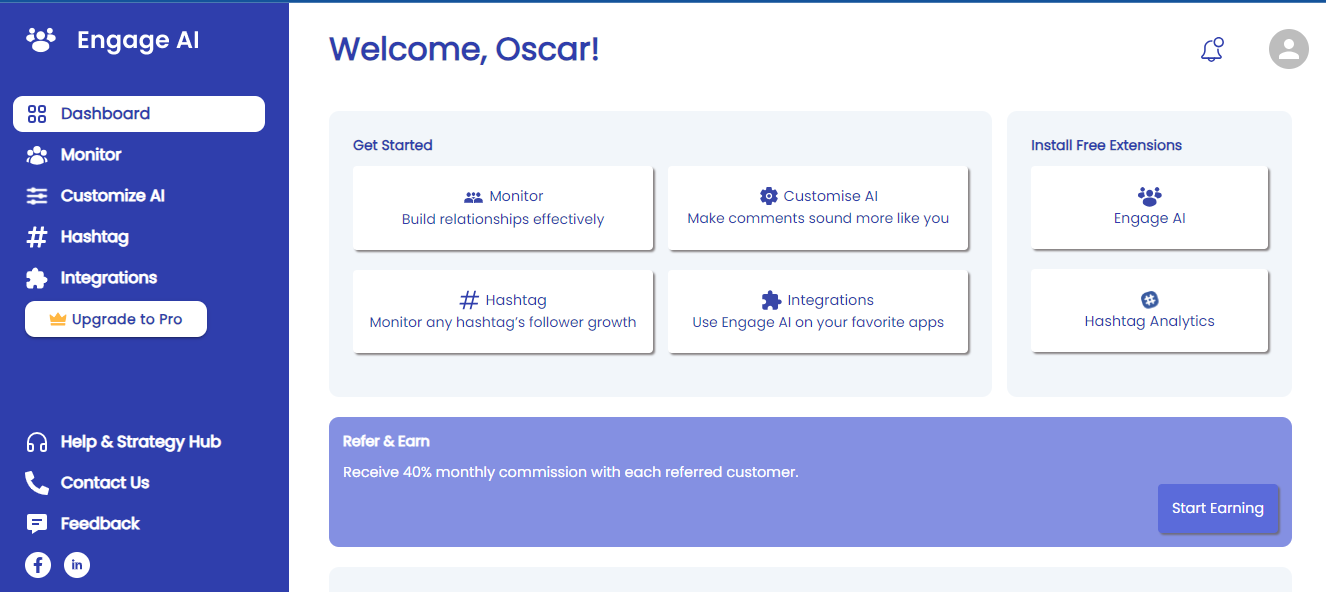Image resolution: width=1326 pixels, height=592 pixels.
Task: Click the Customize AI sliders icon
Action: pyautogui.click(x=37, y=196)
